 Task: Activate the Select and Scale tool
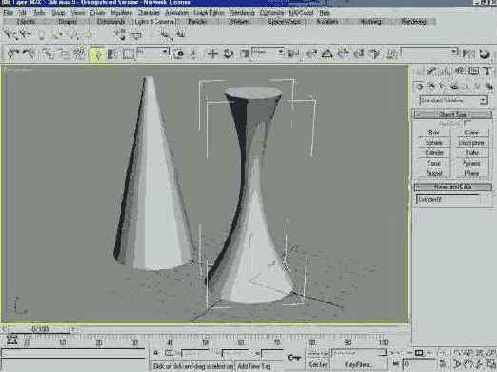click(244, 53)
